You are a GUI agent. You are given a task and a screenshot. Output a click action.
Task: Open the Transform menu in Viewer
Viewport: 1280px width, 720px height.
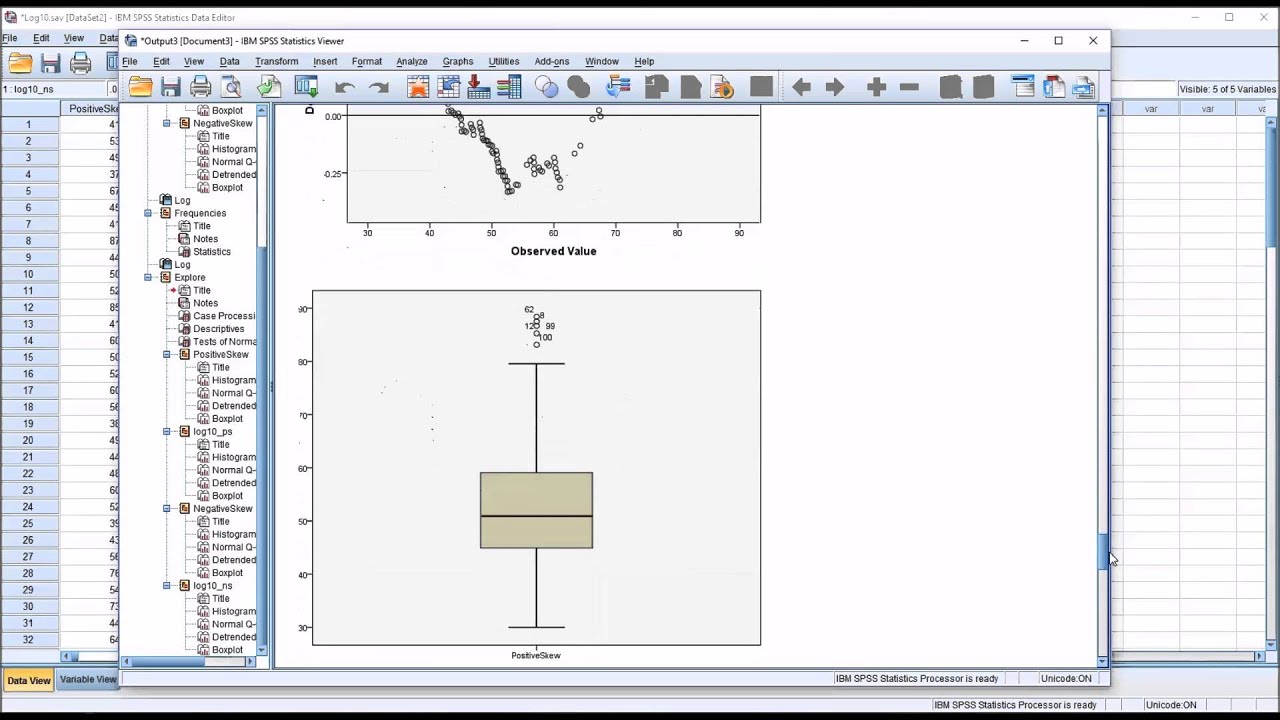276,61
